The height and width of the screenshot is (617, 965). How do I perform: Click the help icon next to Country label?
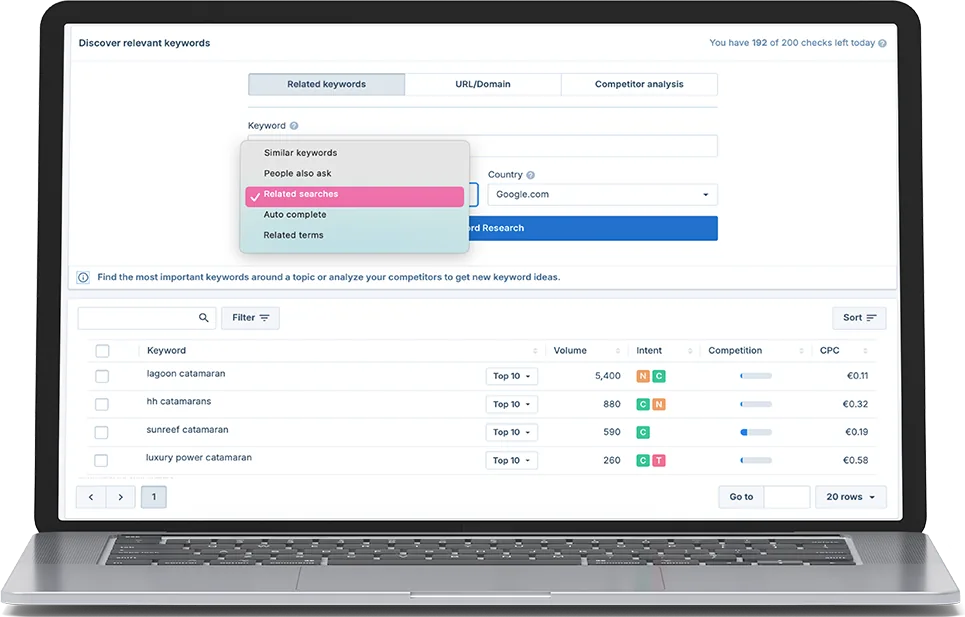[531, 175]
